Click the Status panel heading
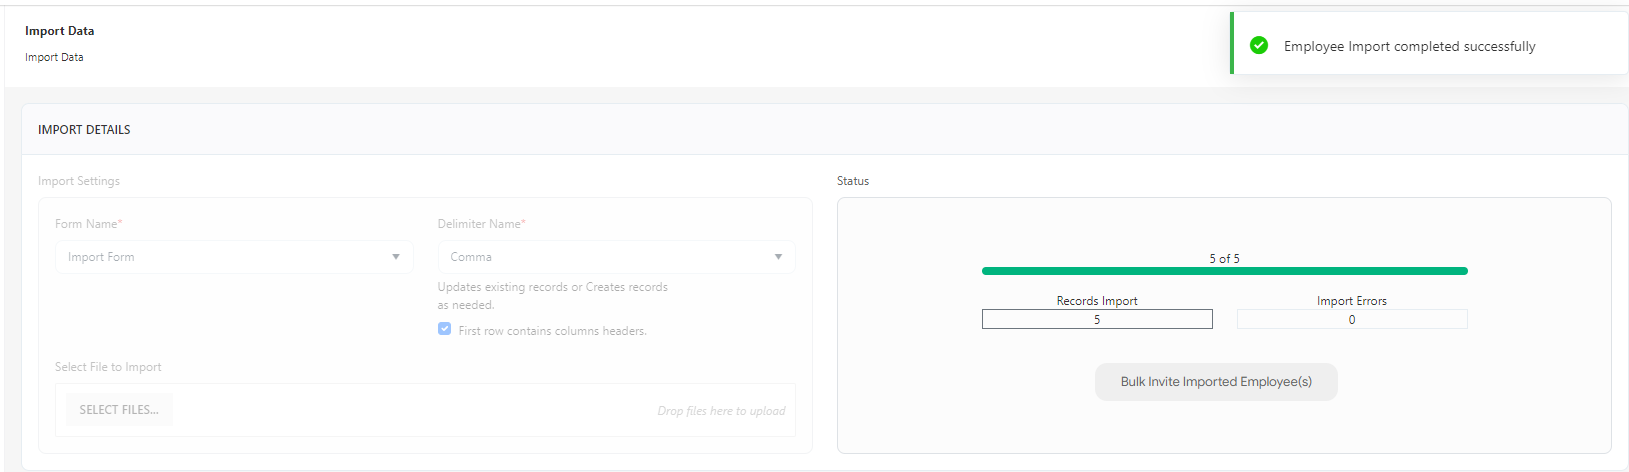This screenshot has height=472, width=1629. pos(853,181)
